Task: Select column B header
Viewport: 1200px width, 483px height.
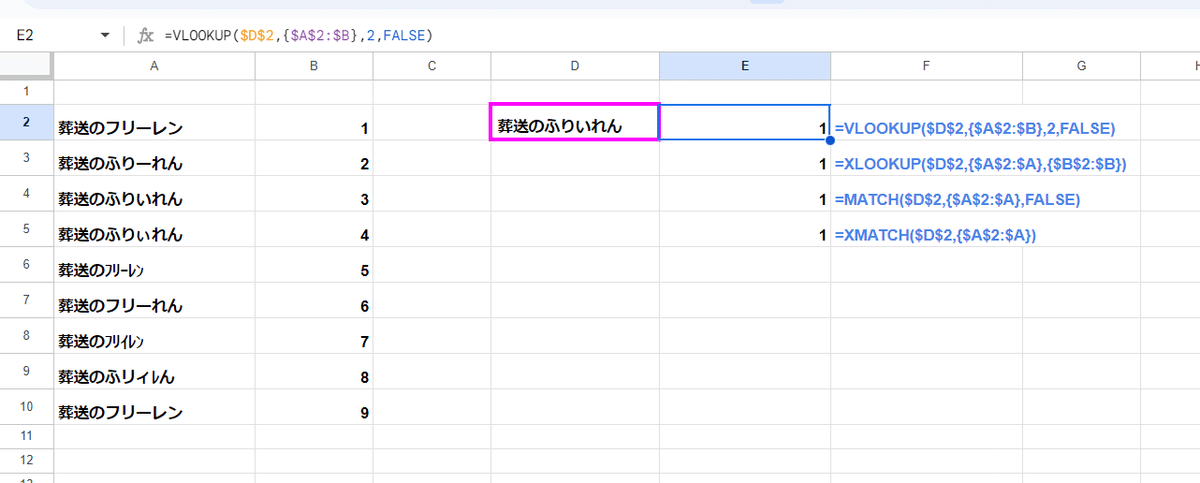Action: (314, 65)
